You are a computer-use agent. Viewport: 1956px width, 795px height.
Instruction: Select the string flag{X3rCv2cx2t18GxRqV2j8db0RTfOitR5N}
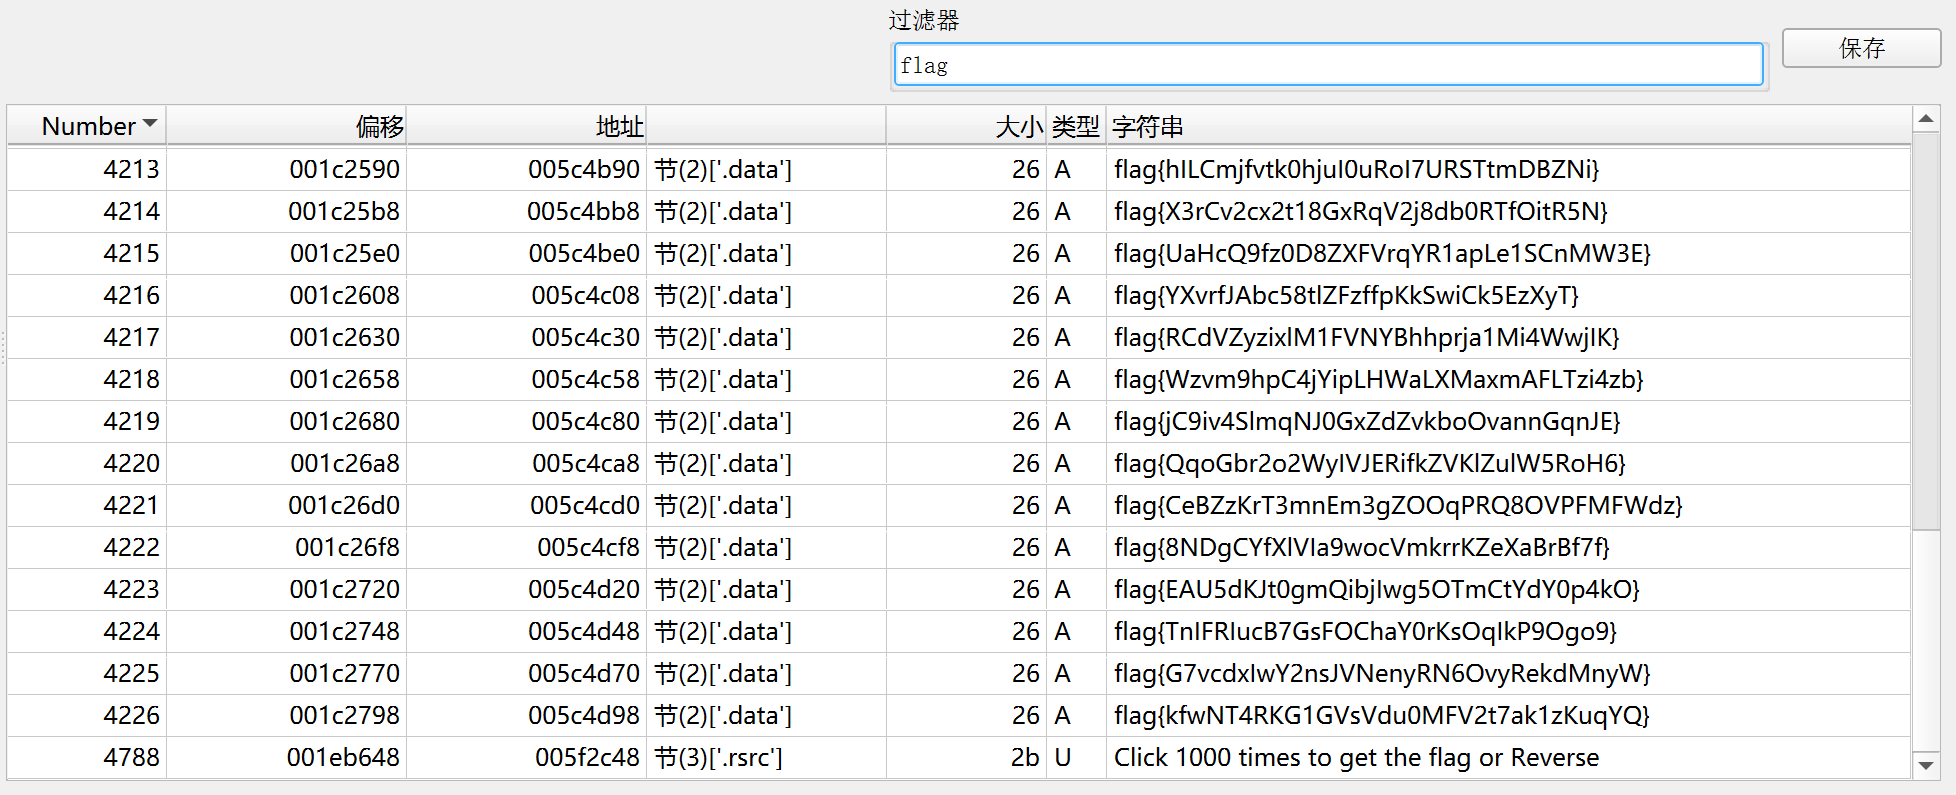coord(1360,211)
